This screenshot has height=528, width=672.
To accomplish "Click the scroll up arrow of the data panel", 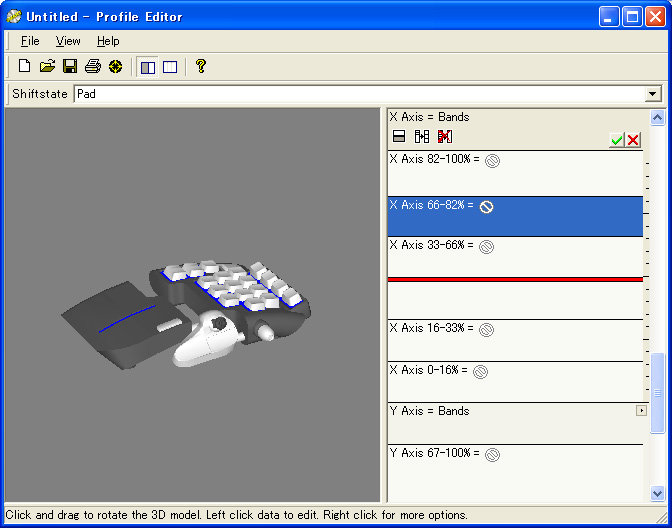I will click(x=657, y=117).
